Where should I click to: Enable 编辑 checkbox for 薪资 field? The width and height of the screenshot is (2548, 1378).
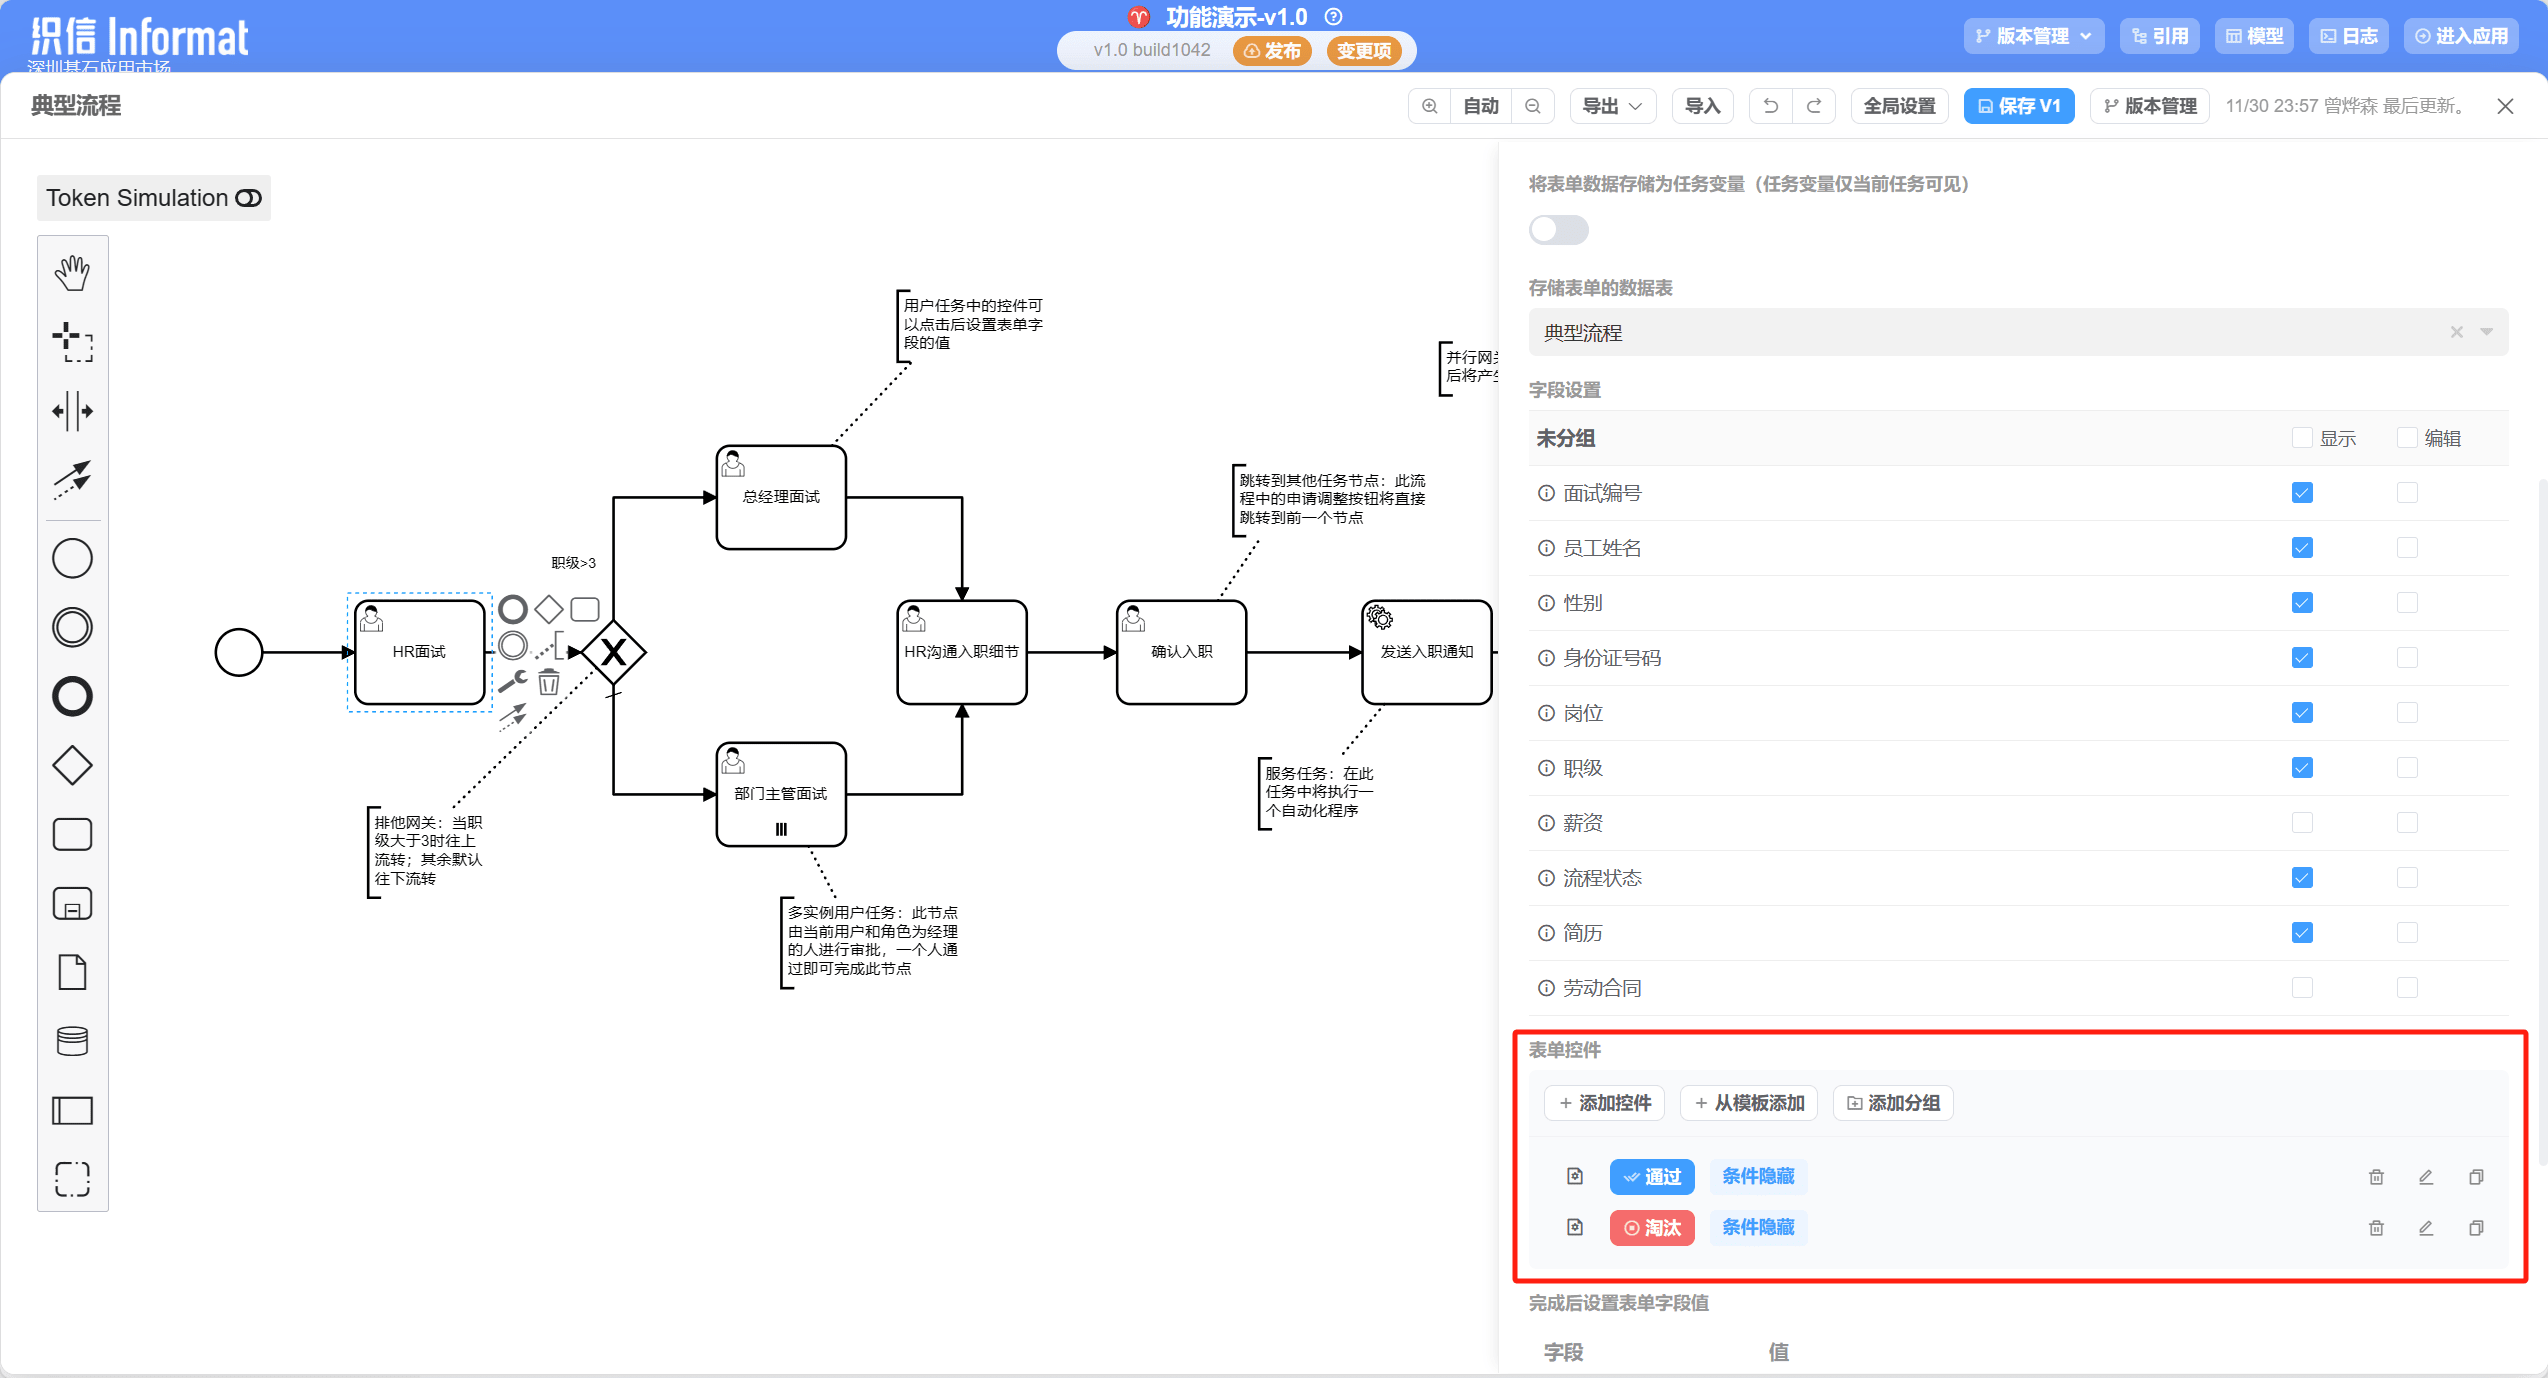[2407, 823]
